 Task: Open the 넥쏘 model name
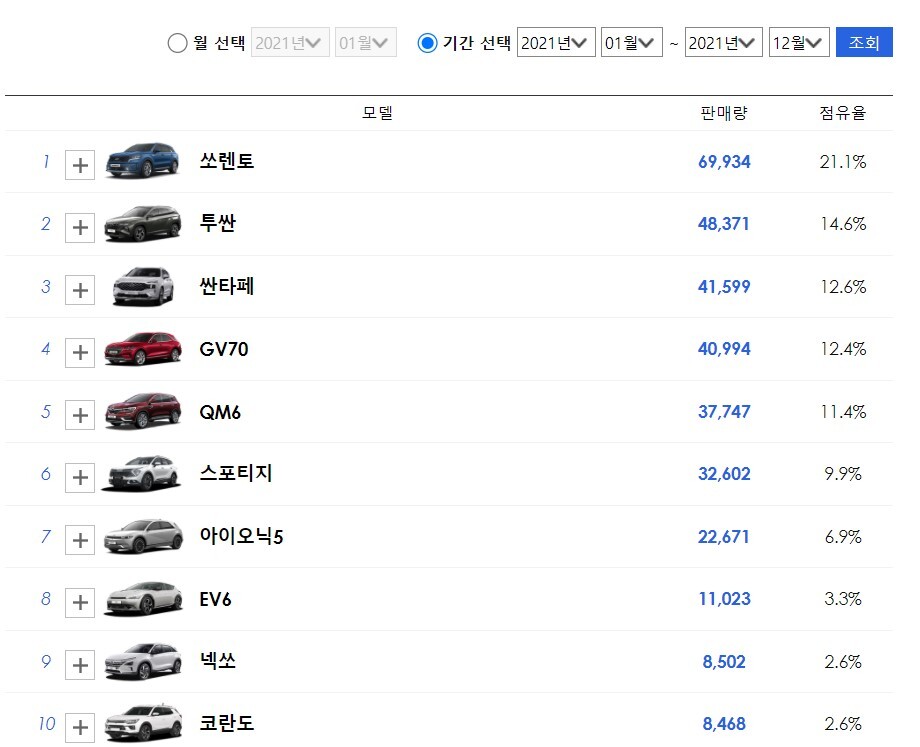(218, 661)
